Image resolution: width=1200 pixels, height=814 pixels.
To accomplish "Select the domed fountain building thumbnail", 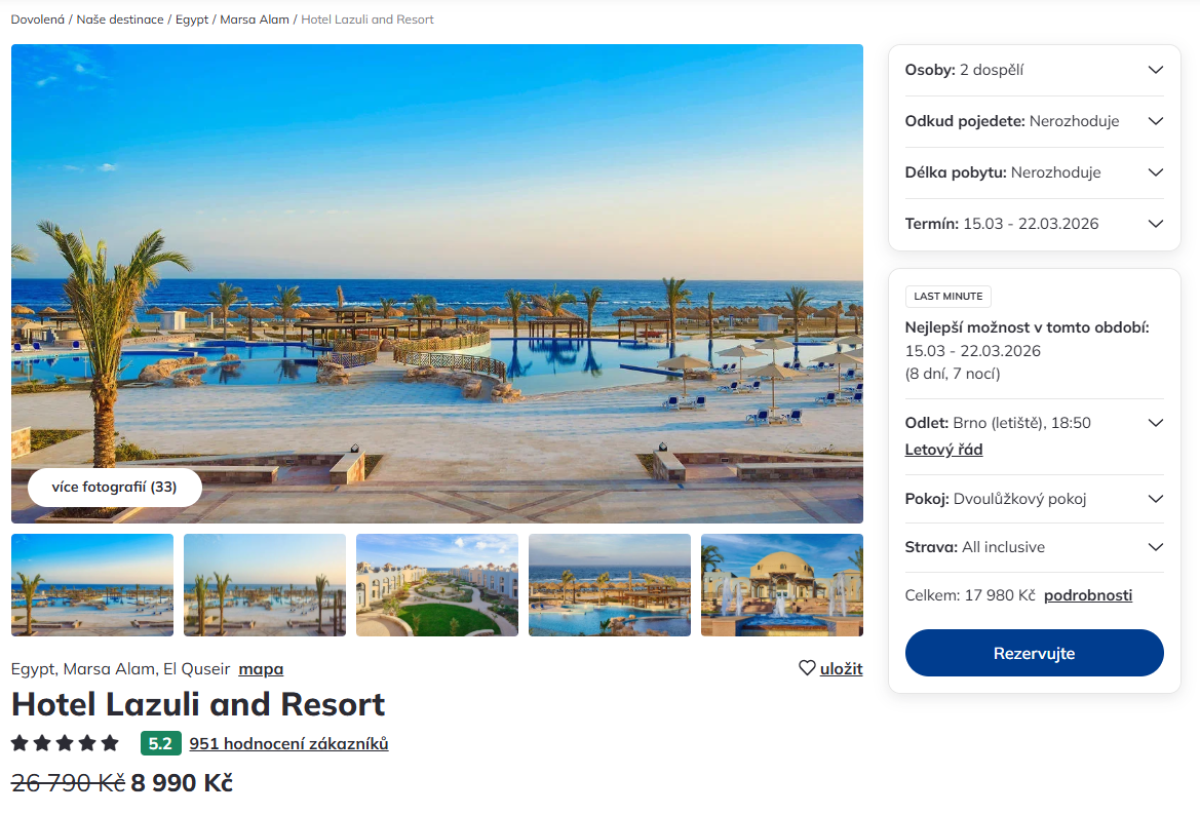I will [x=782, y=585].
